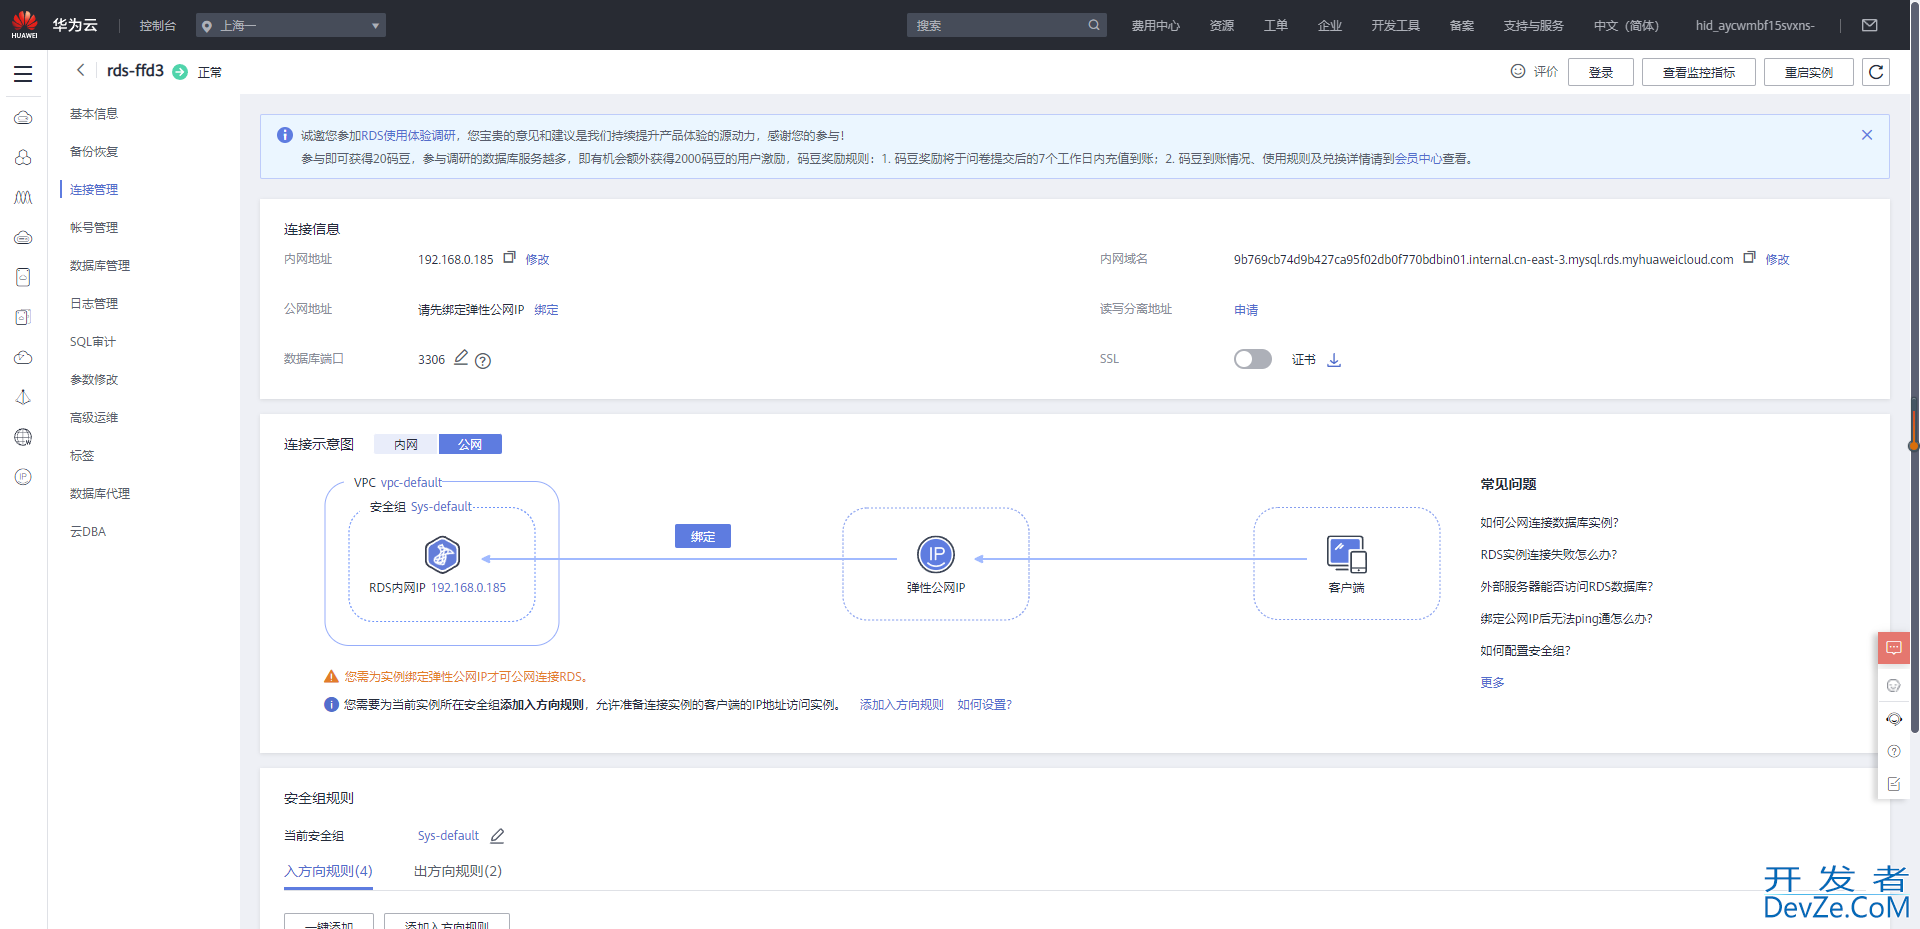Screen dimensions: 1920x929
Task: Click 绑定 link beside public address
Action: pos(546,310)
